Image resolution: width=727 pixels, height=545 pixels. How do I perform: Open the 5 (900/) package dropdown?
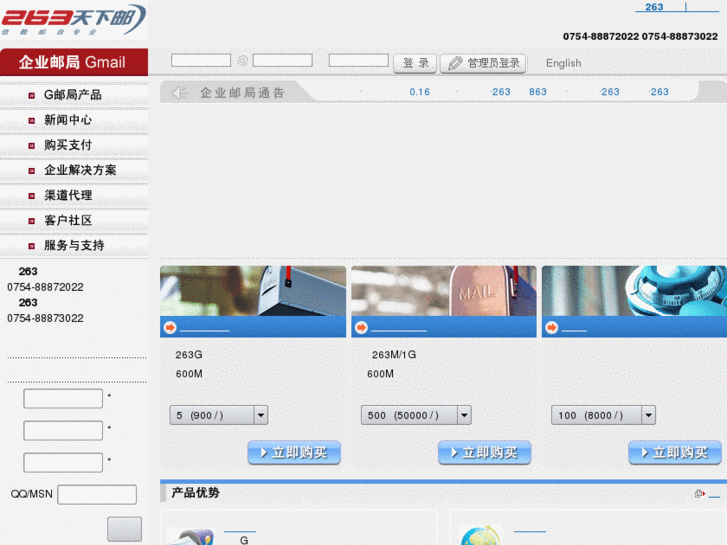(x=219, y=415)
